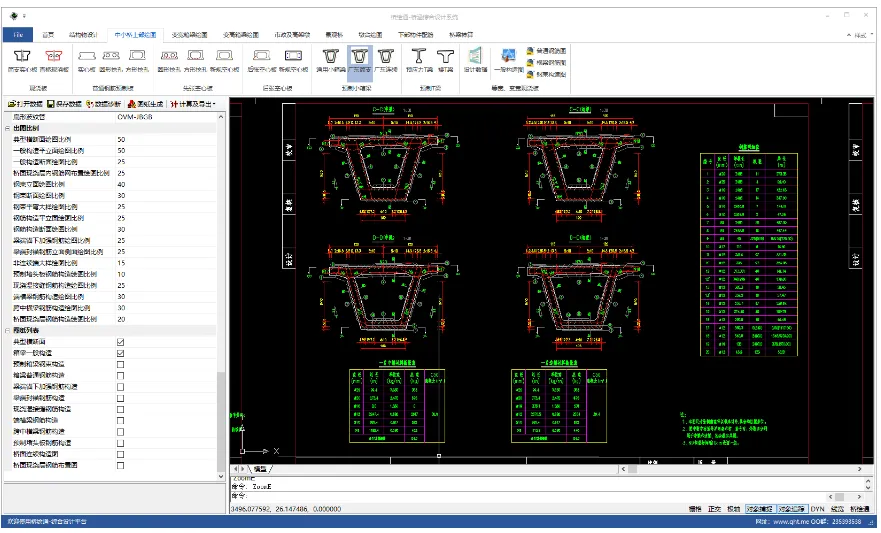Image resolution: width=881 pixels, height=533 pixels.
Task: Collapse the 出图比例 property section
Action: 6,128
